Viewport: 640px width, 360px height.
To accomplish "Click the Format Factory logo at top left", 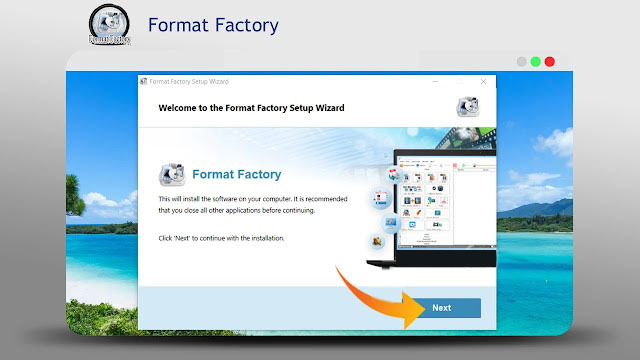I will (109, 24).
